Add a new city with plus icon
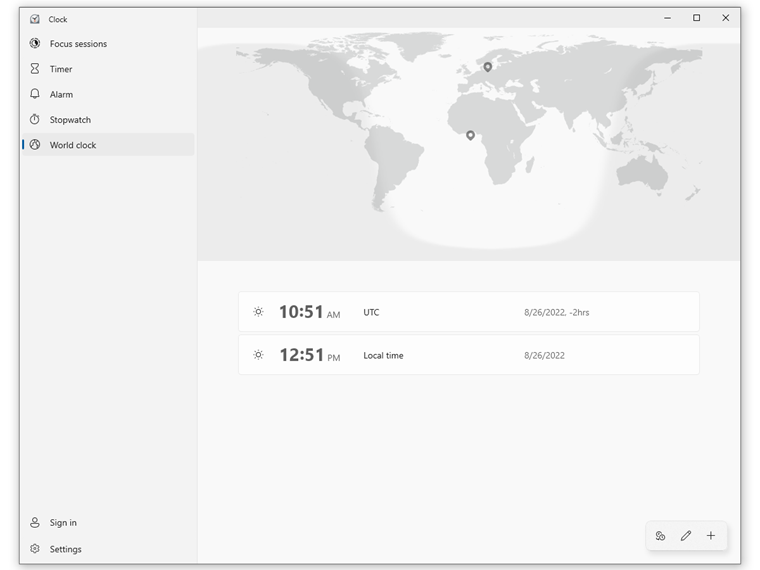Viewport: 760px width, 570px height. tap(711, 536)
